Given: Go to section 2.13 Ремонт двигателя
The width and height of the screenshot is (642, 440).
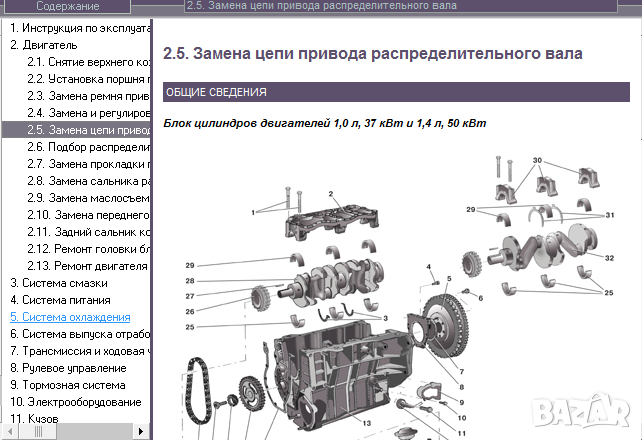Looking at the screenshot, I should coord(88,266).
